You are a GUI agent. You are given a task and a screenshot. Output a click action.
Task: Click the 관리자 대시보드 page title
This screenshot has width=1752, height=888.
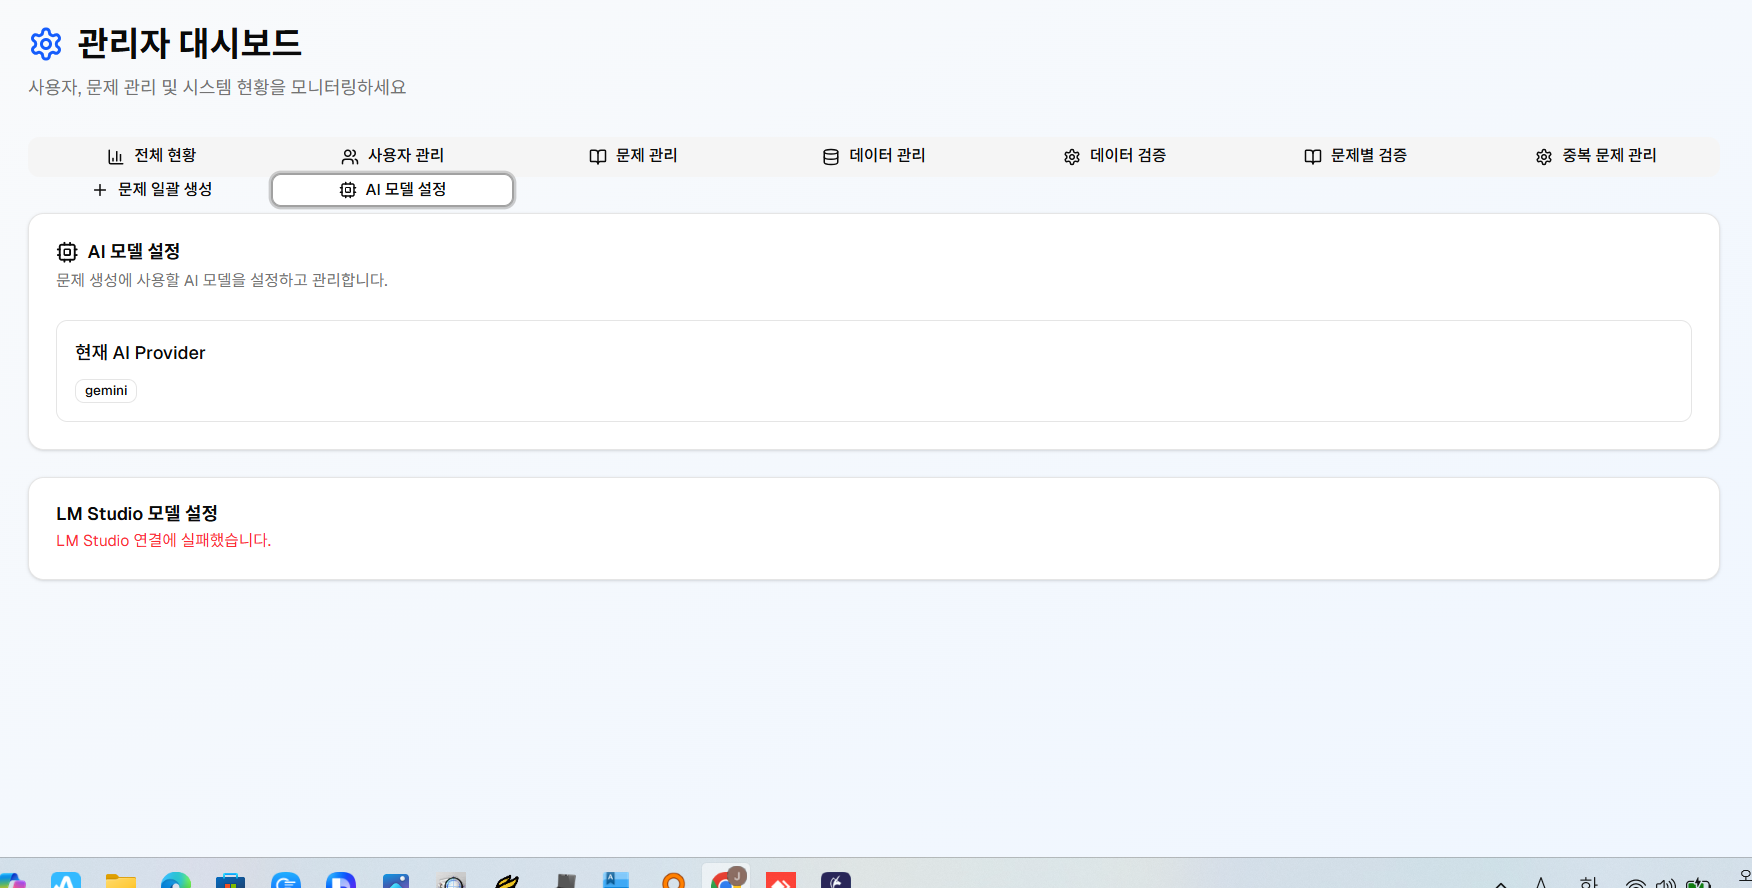click(190, 43)
